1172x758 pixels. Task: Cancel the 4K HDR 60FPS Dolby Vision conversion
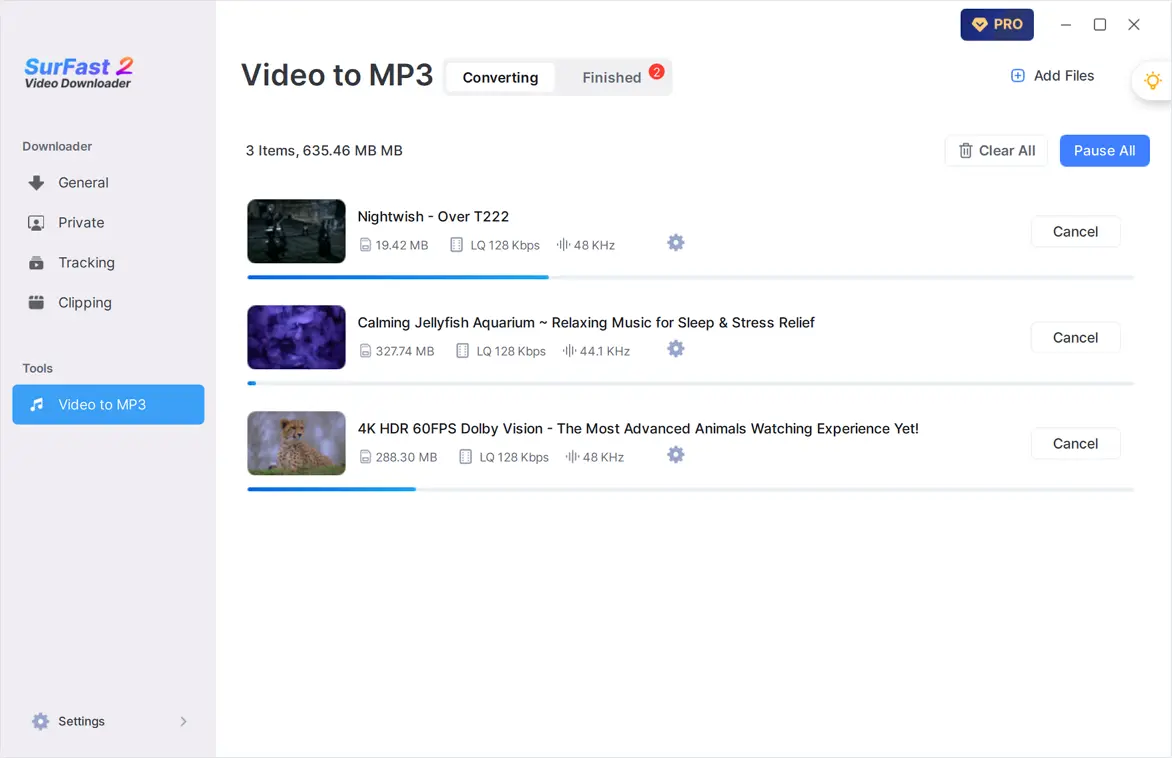pyautogui.click(x=1075, y=444)
